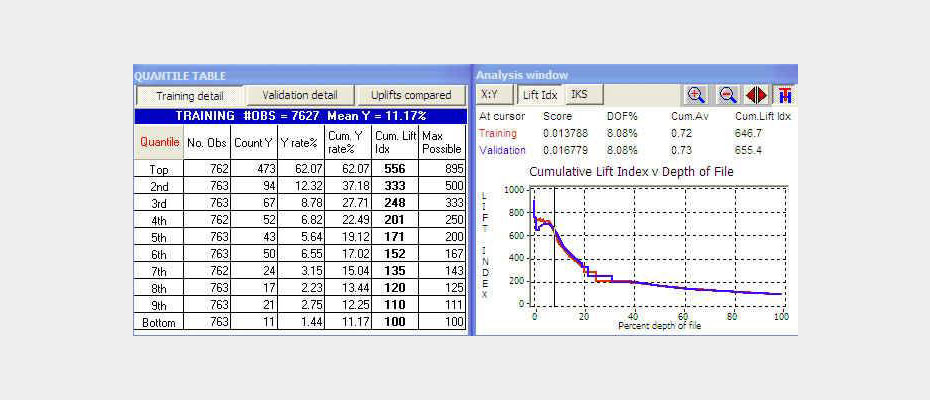The width and height of the screenshot is (930, 400).
Task: Click the Cum. Lift Idx column header
Action: tap(394, 142)
